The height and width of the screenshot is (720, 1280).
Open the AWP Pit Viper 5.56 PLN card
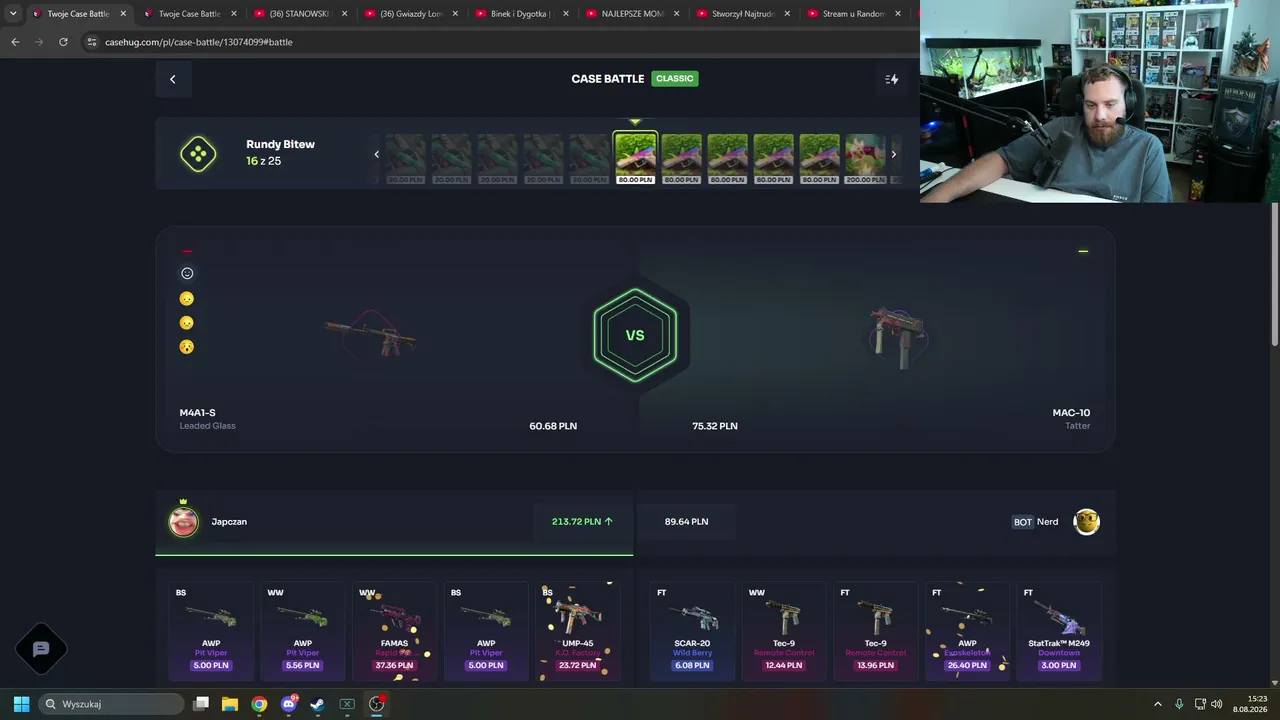point(303,631)
